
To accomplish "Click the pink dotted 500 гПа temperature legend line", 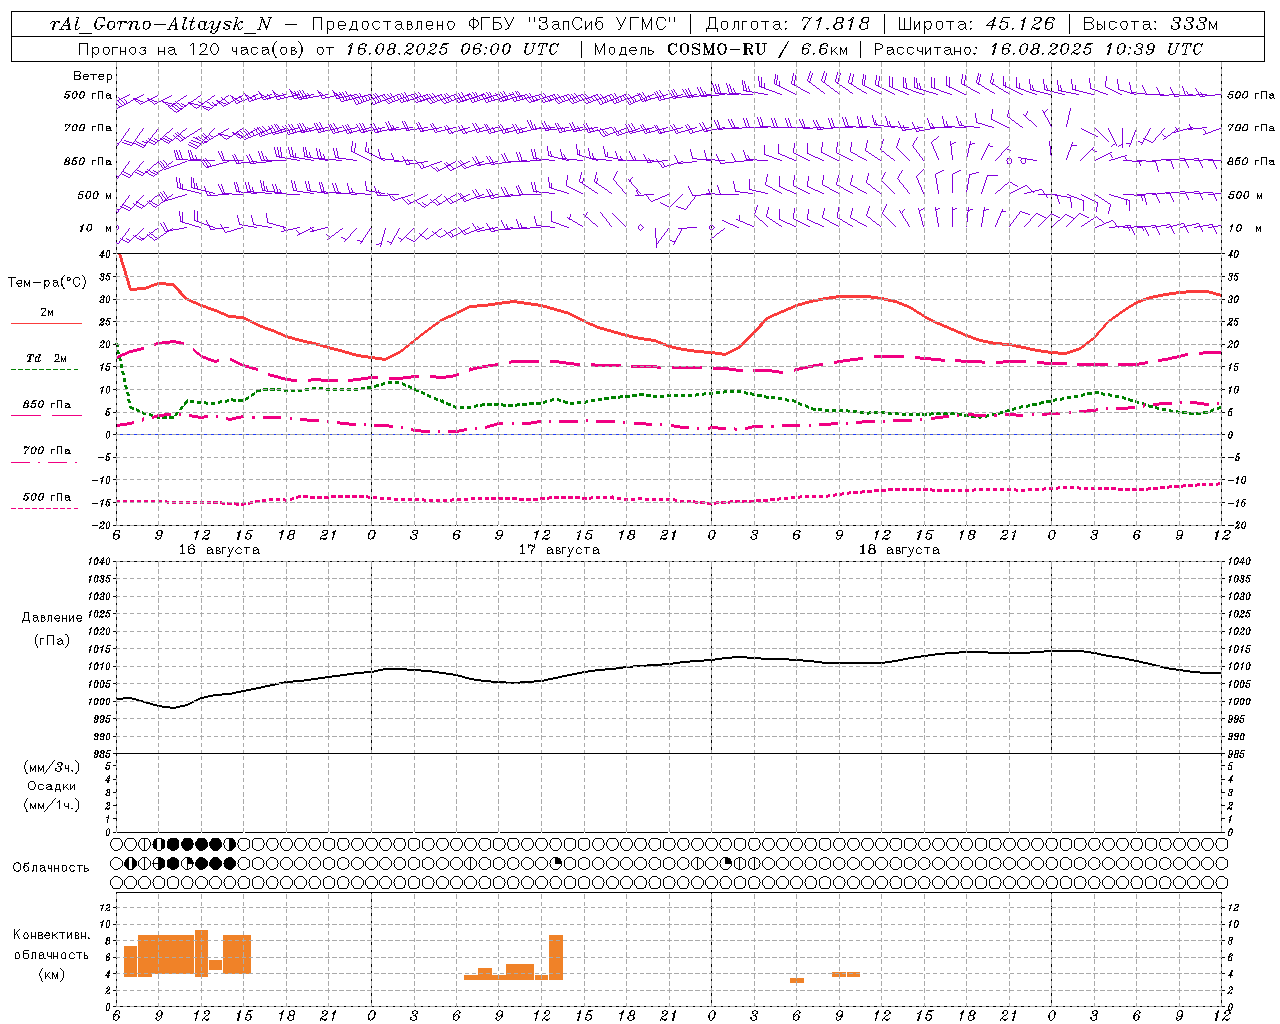I will (x=45, y=508).
